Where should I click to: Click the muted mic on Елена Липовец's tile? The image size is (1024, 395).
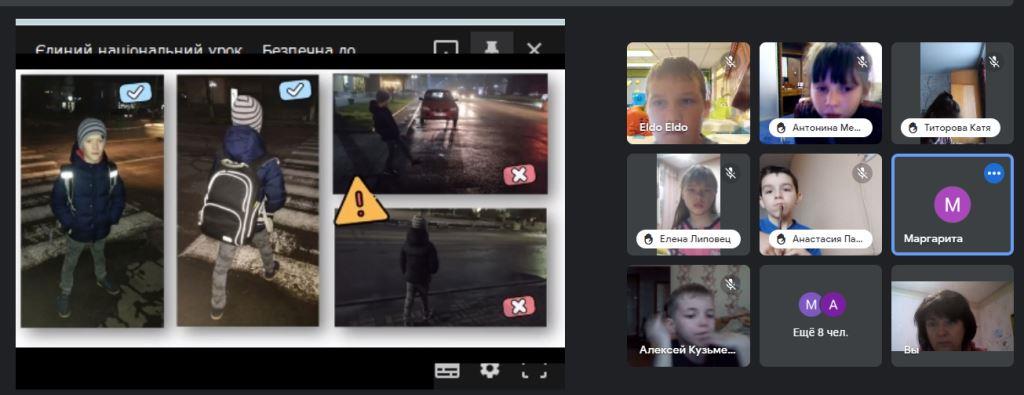731,173
